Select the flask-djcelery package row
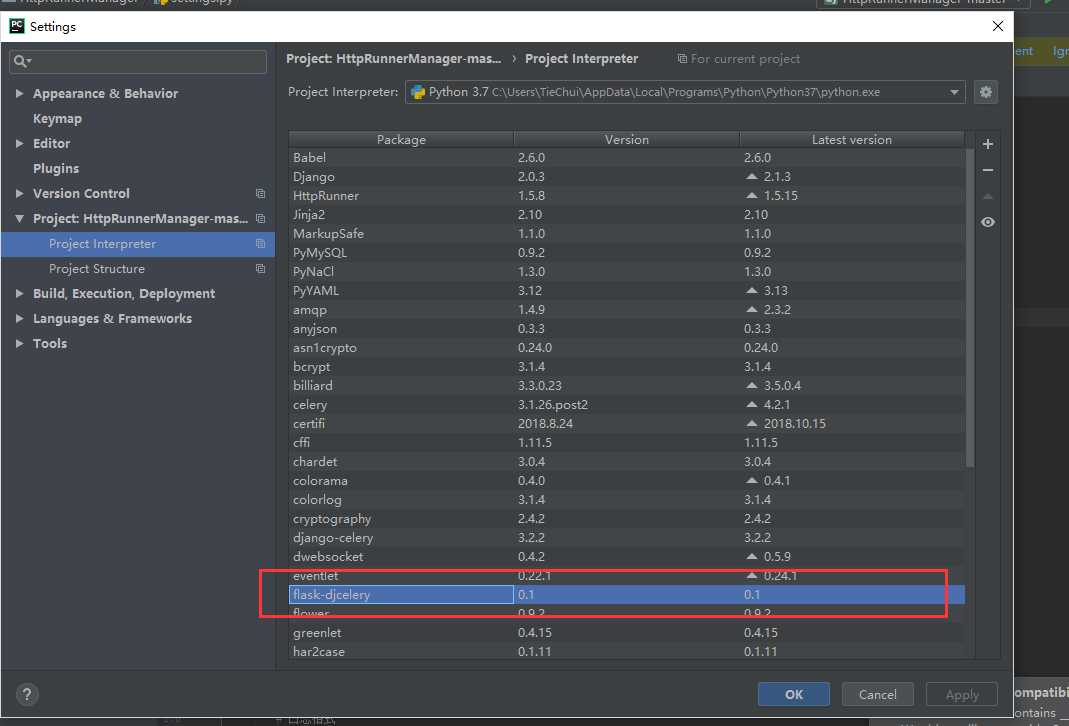Screen dimensions: 1069x726 tap(627, 594)
